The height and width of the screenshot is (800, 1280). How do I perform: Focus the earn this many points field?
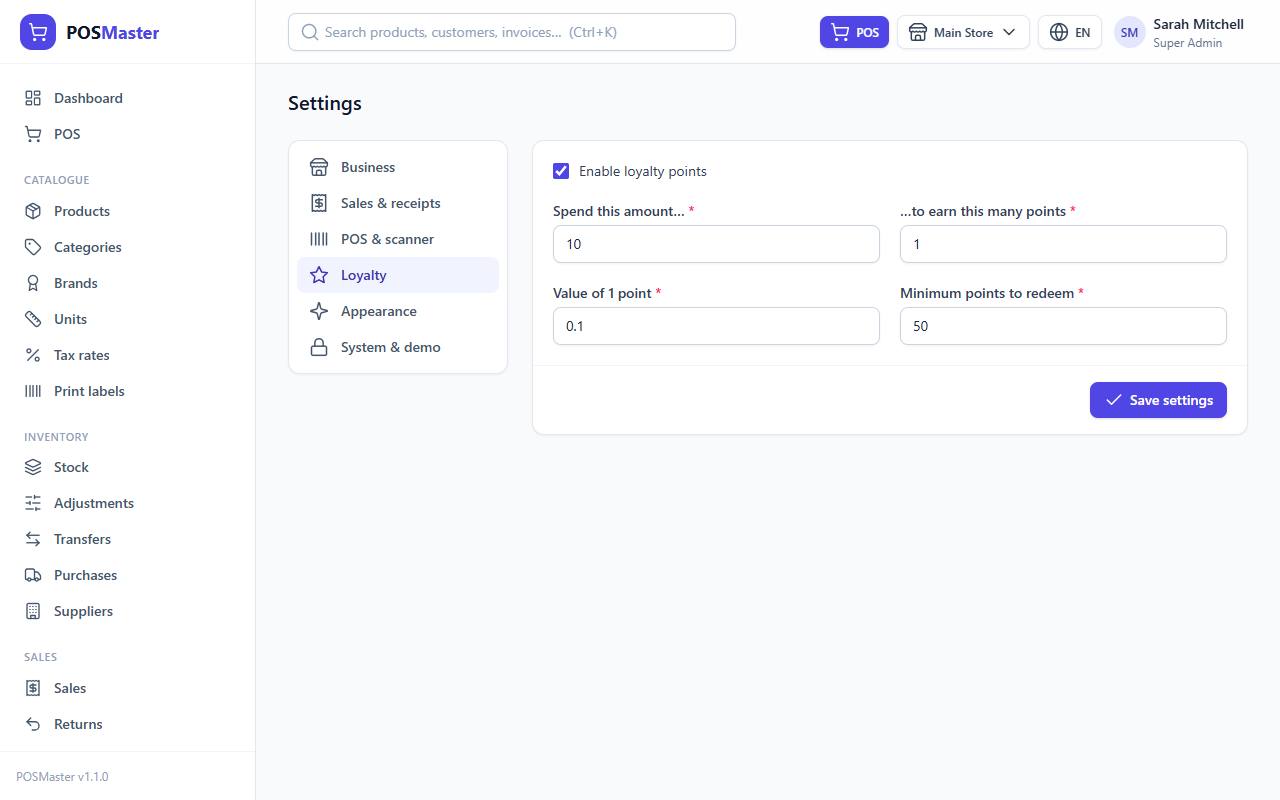pyautogui.click(x=1063, y=244)
